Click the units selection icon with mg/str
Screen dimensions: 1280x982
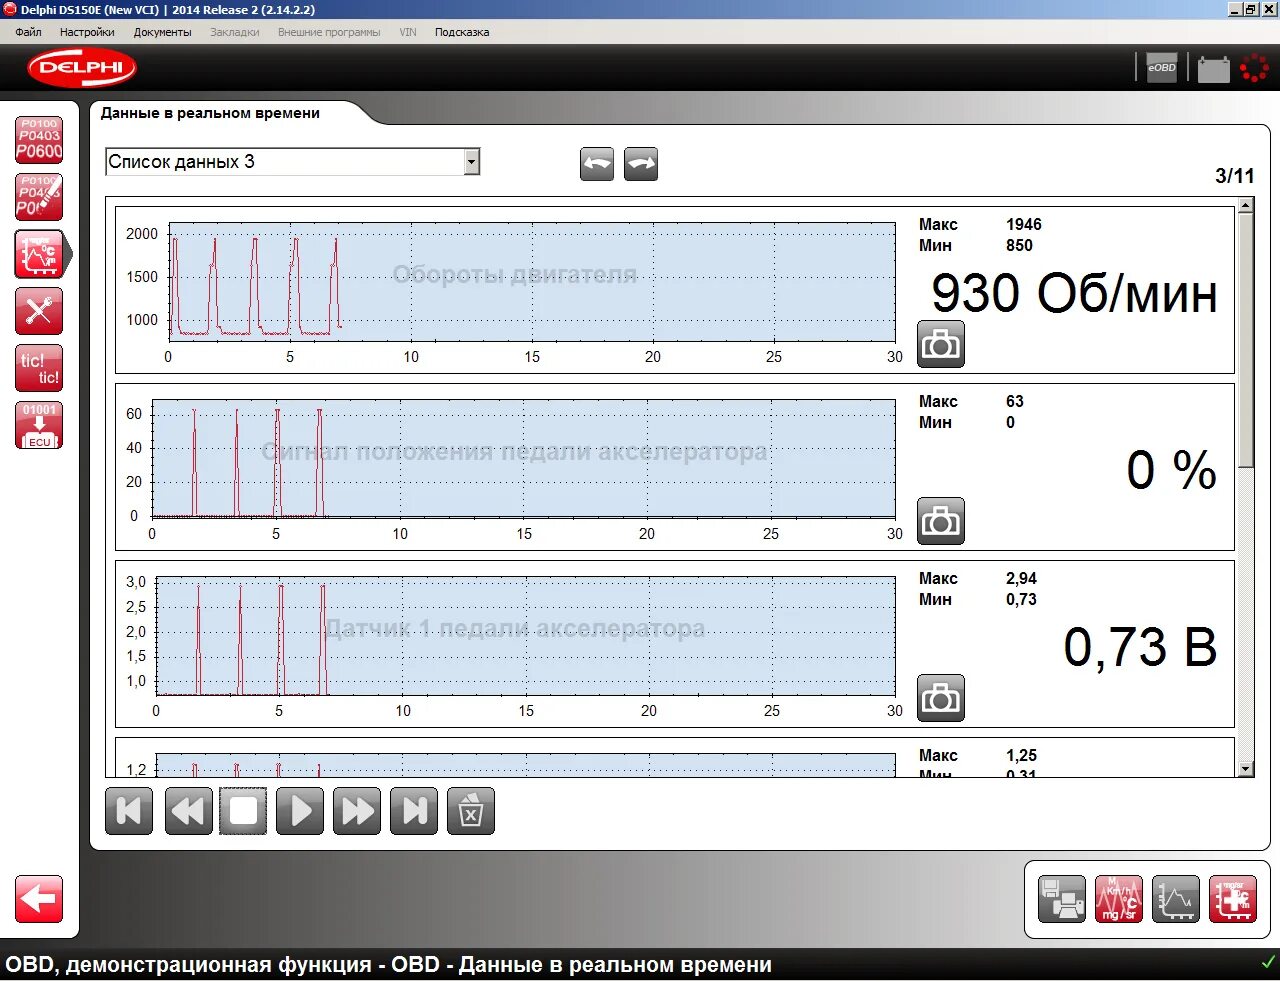[x=1118, y=899]
